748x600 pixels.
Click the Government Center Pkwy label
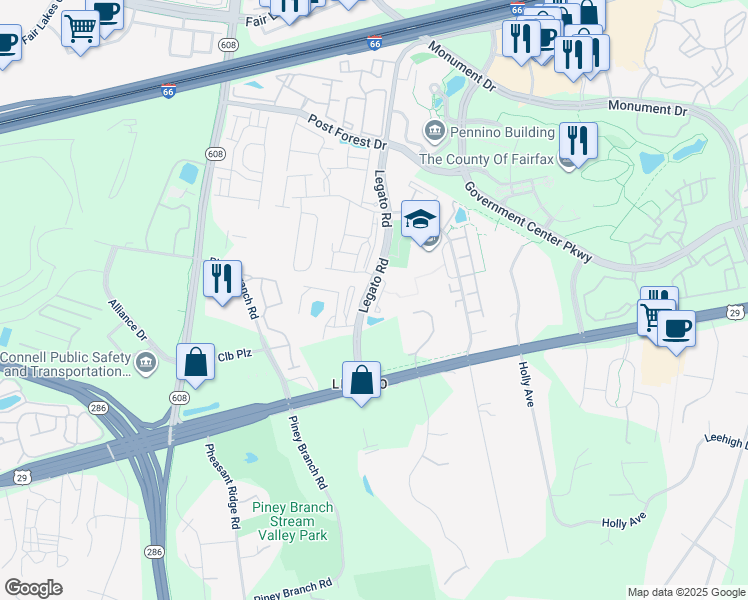pyautogui.click(x=528, y=222)
